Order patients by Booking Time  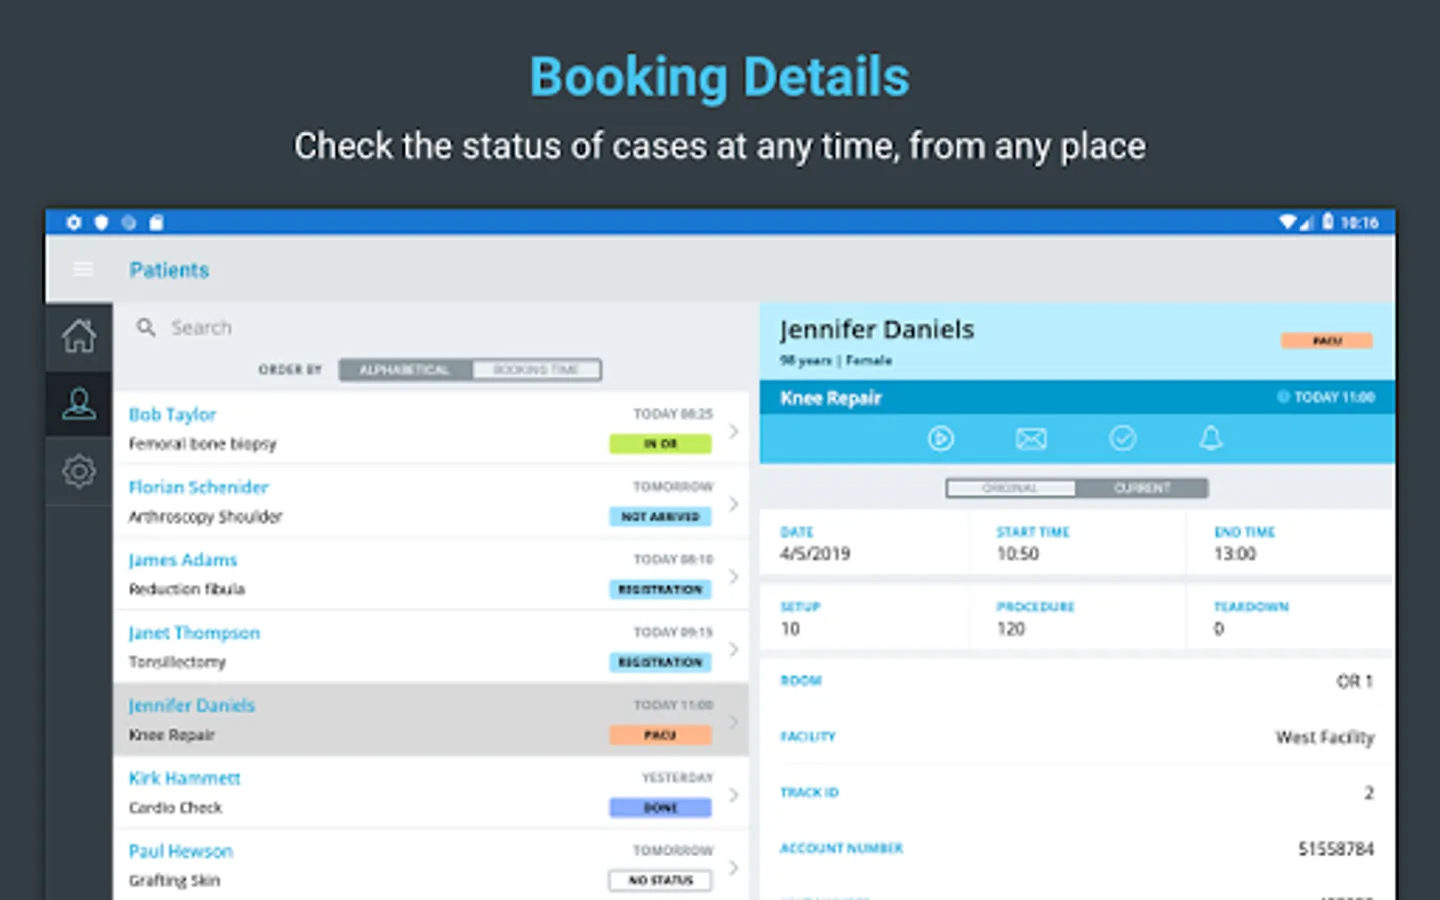[x=536, y=370]
